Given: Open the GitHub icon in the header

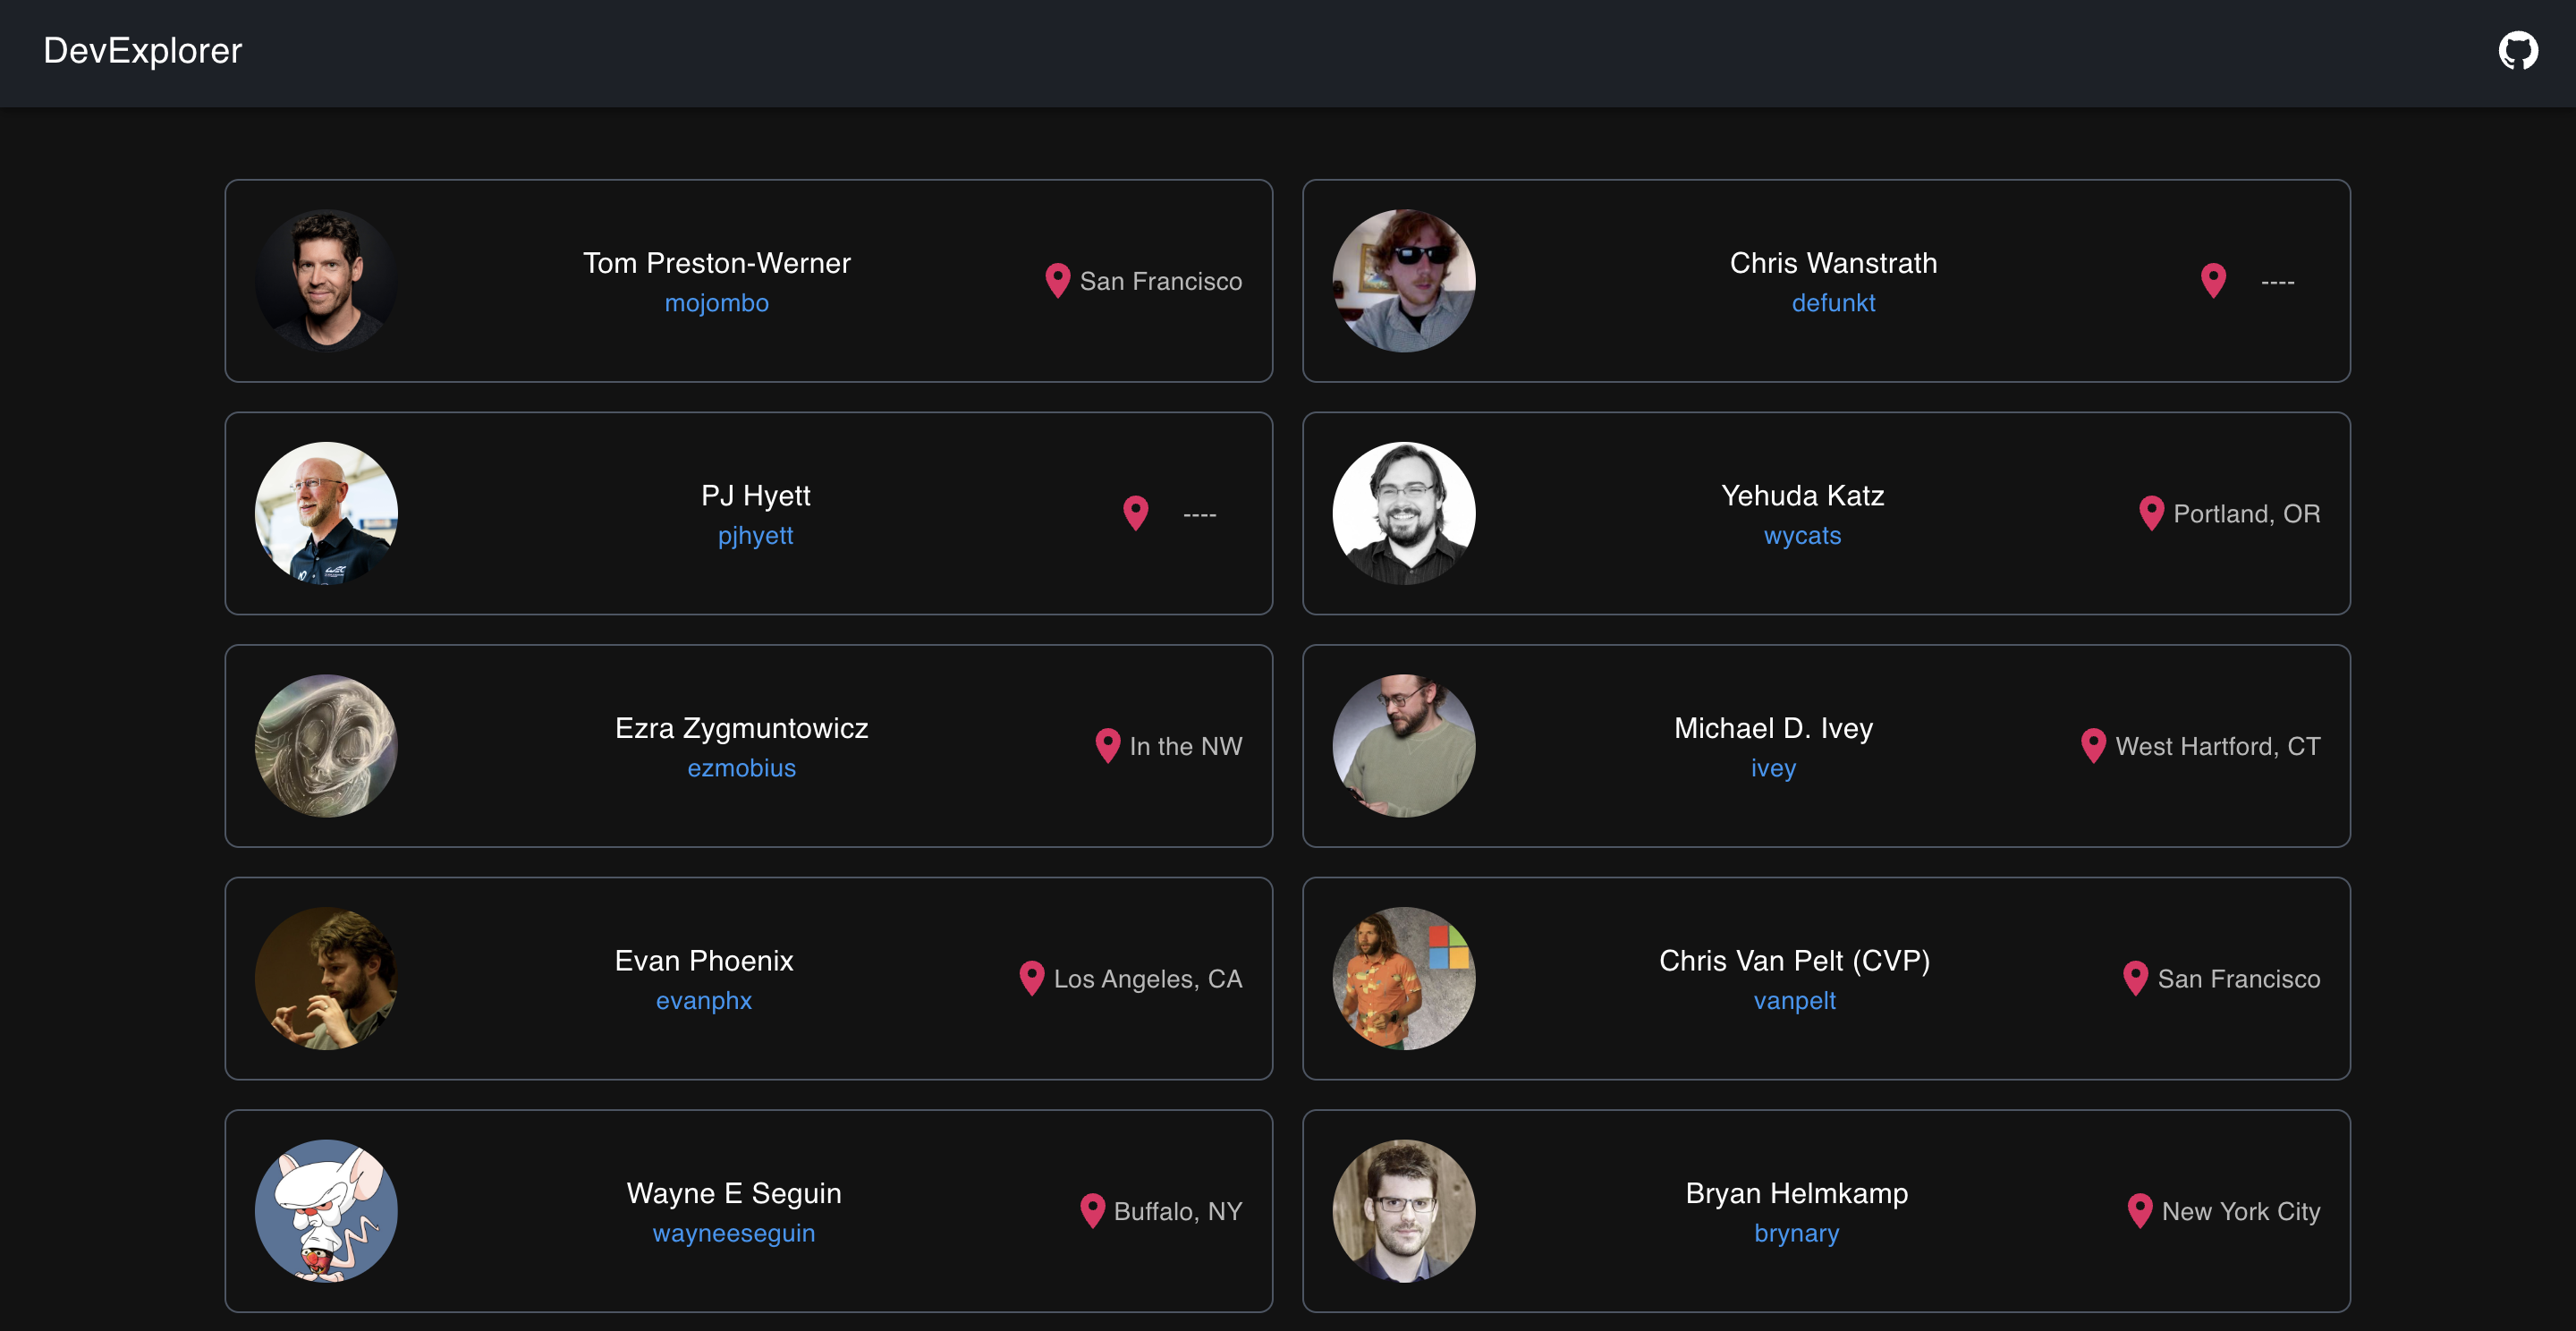Looking at the screenshot, I should (x=2517, y=50).
